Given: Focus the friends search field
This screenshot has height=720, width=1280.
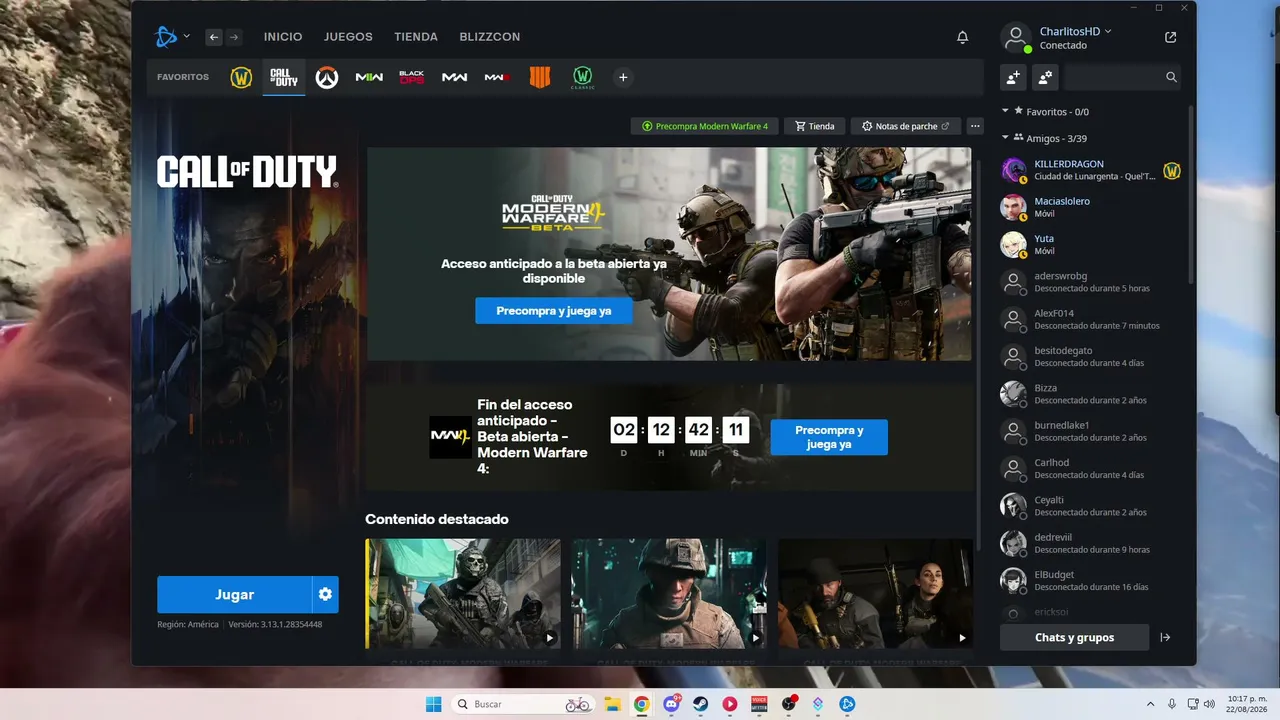Looking at the screenshot, I should pos(1122,77).
